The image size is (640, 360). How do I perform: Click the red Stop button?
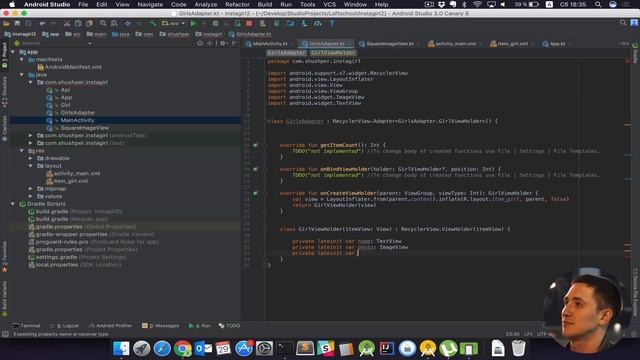[x=249, y=24]
